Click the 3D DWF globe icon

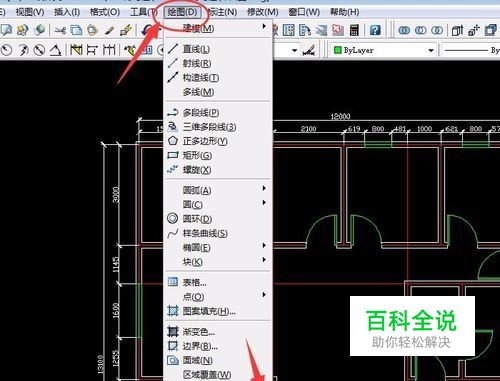click(x=39, y=30)
